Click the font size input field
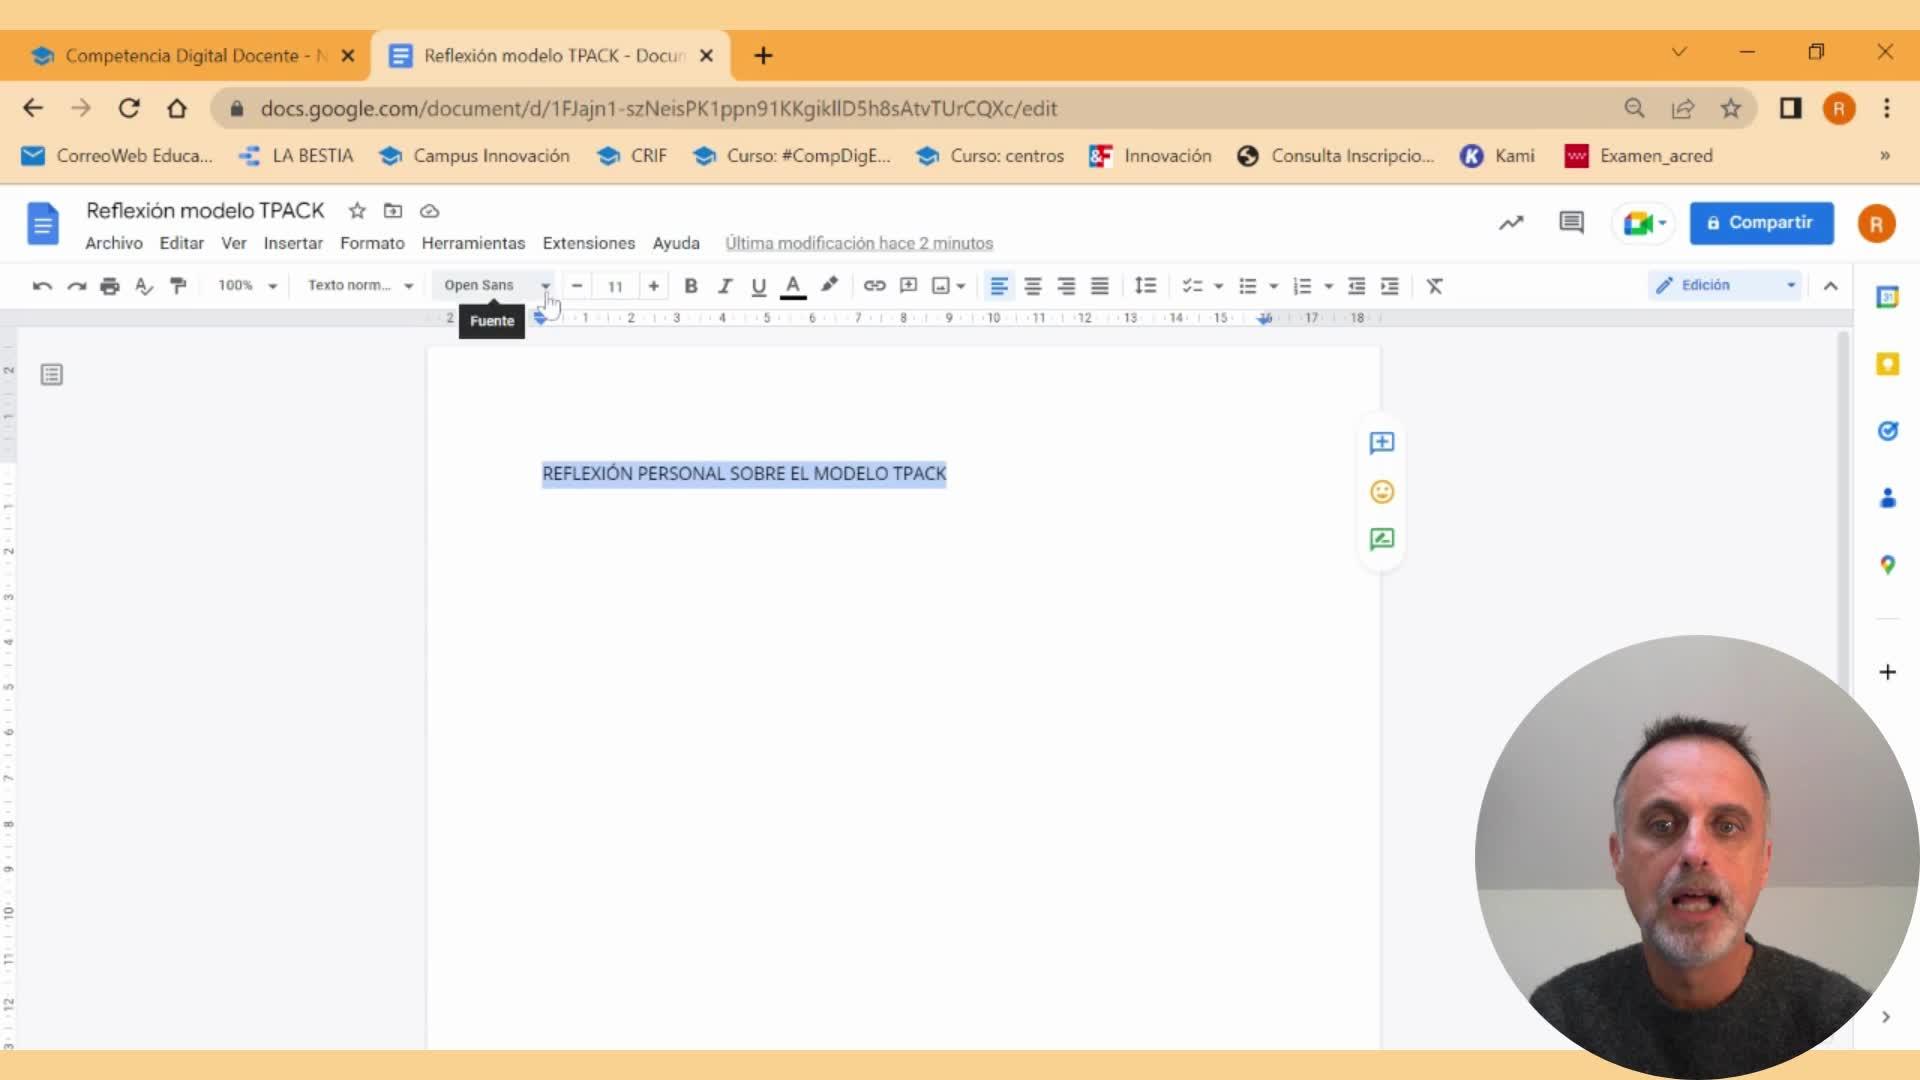The height and width of the screenshot is (1080, 1920). tap(615, 286)
